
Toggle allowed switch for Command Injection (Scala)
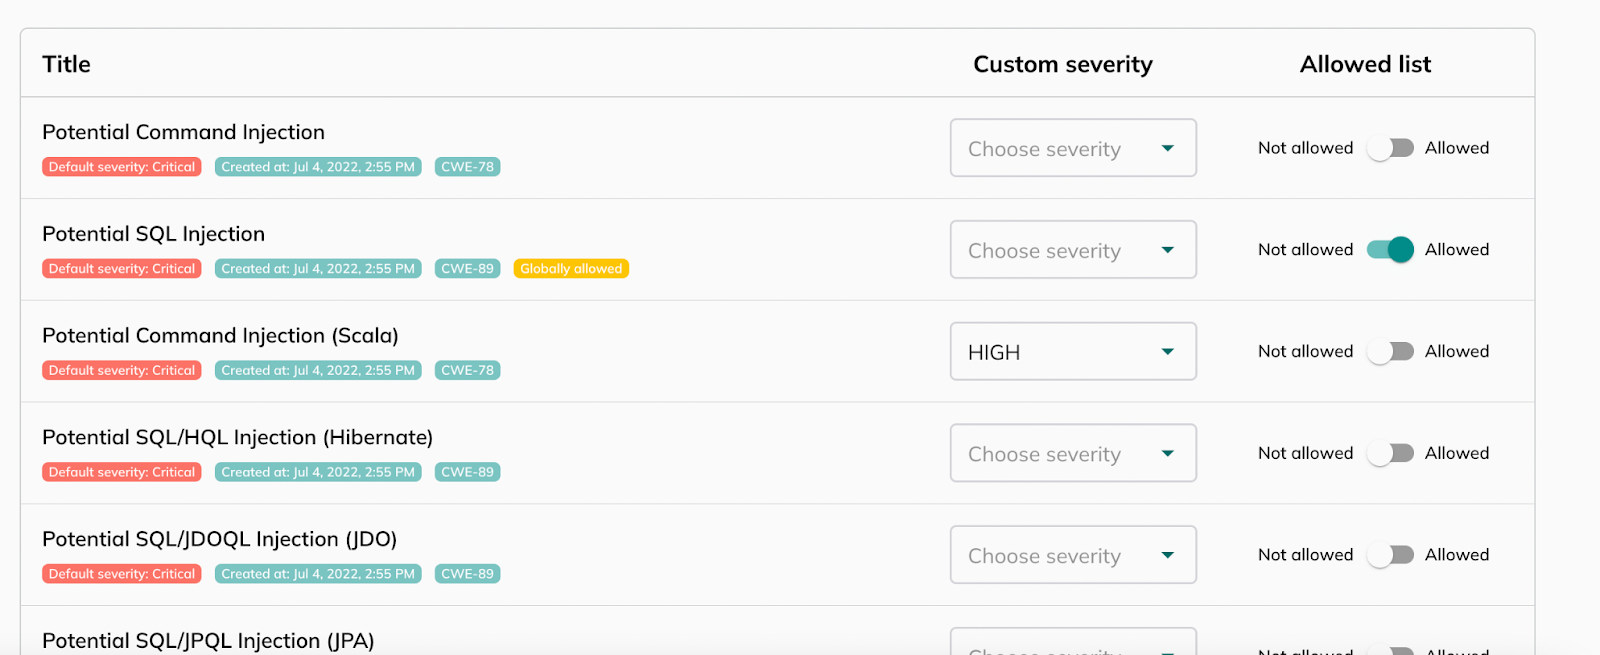[x=1389, y=352]
